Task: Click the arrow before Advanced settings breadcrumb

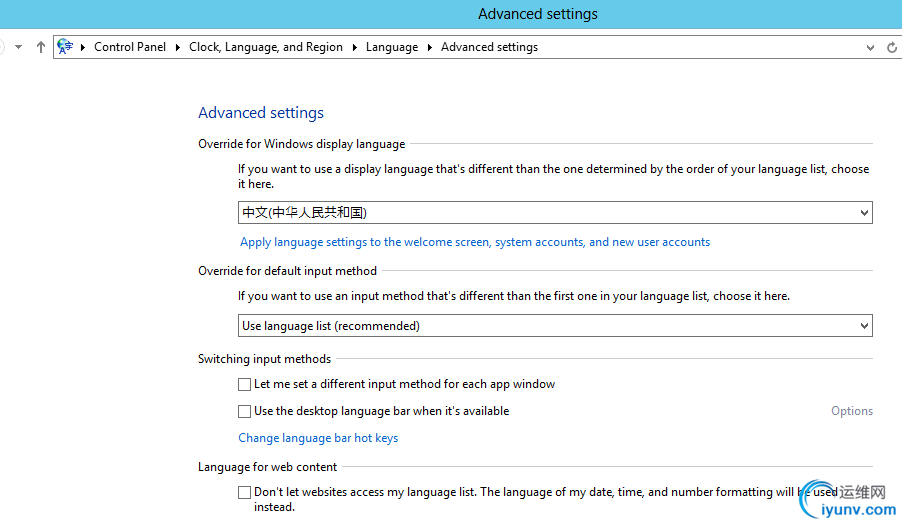Action: point(430,47)
